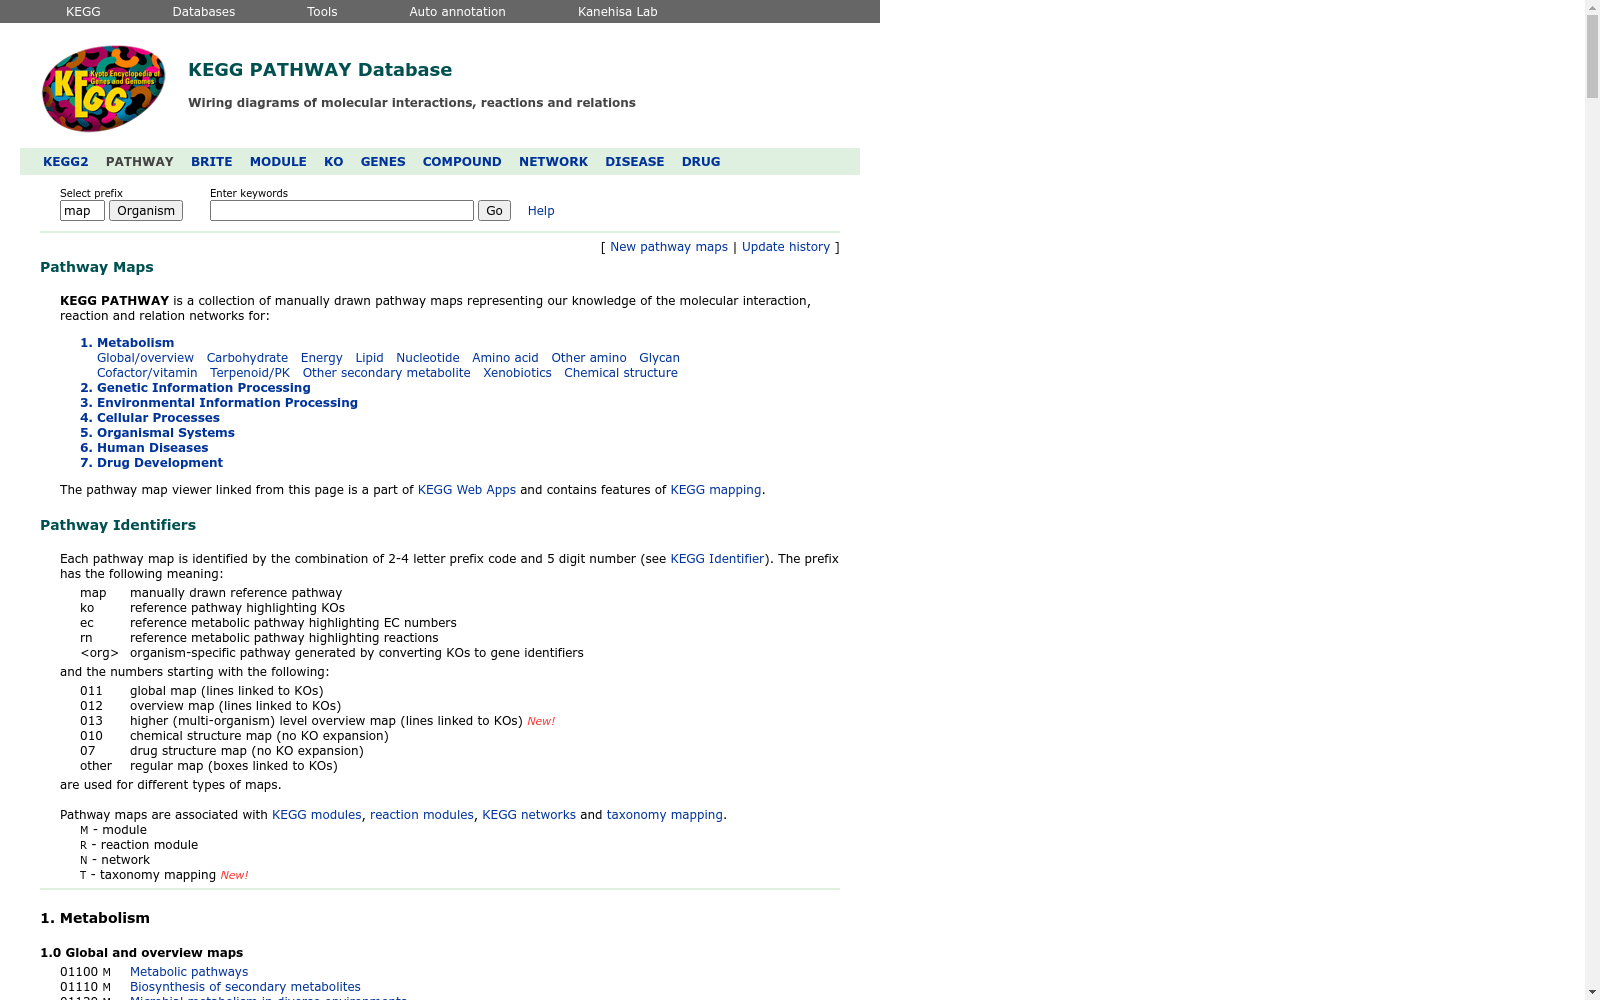
Task: Switch to BRITE tab
Action: tap(212, 162)
